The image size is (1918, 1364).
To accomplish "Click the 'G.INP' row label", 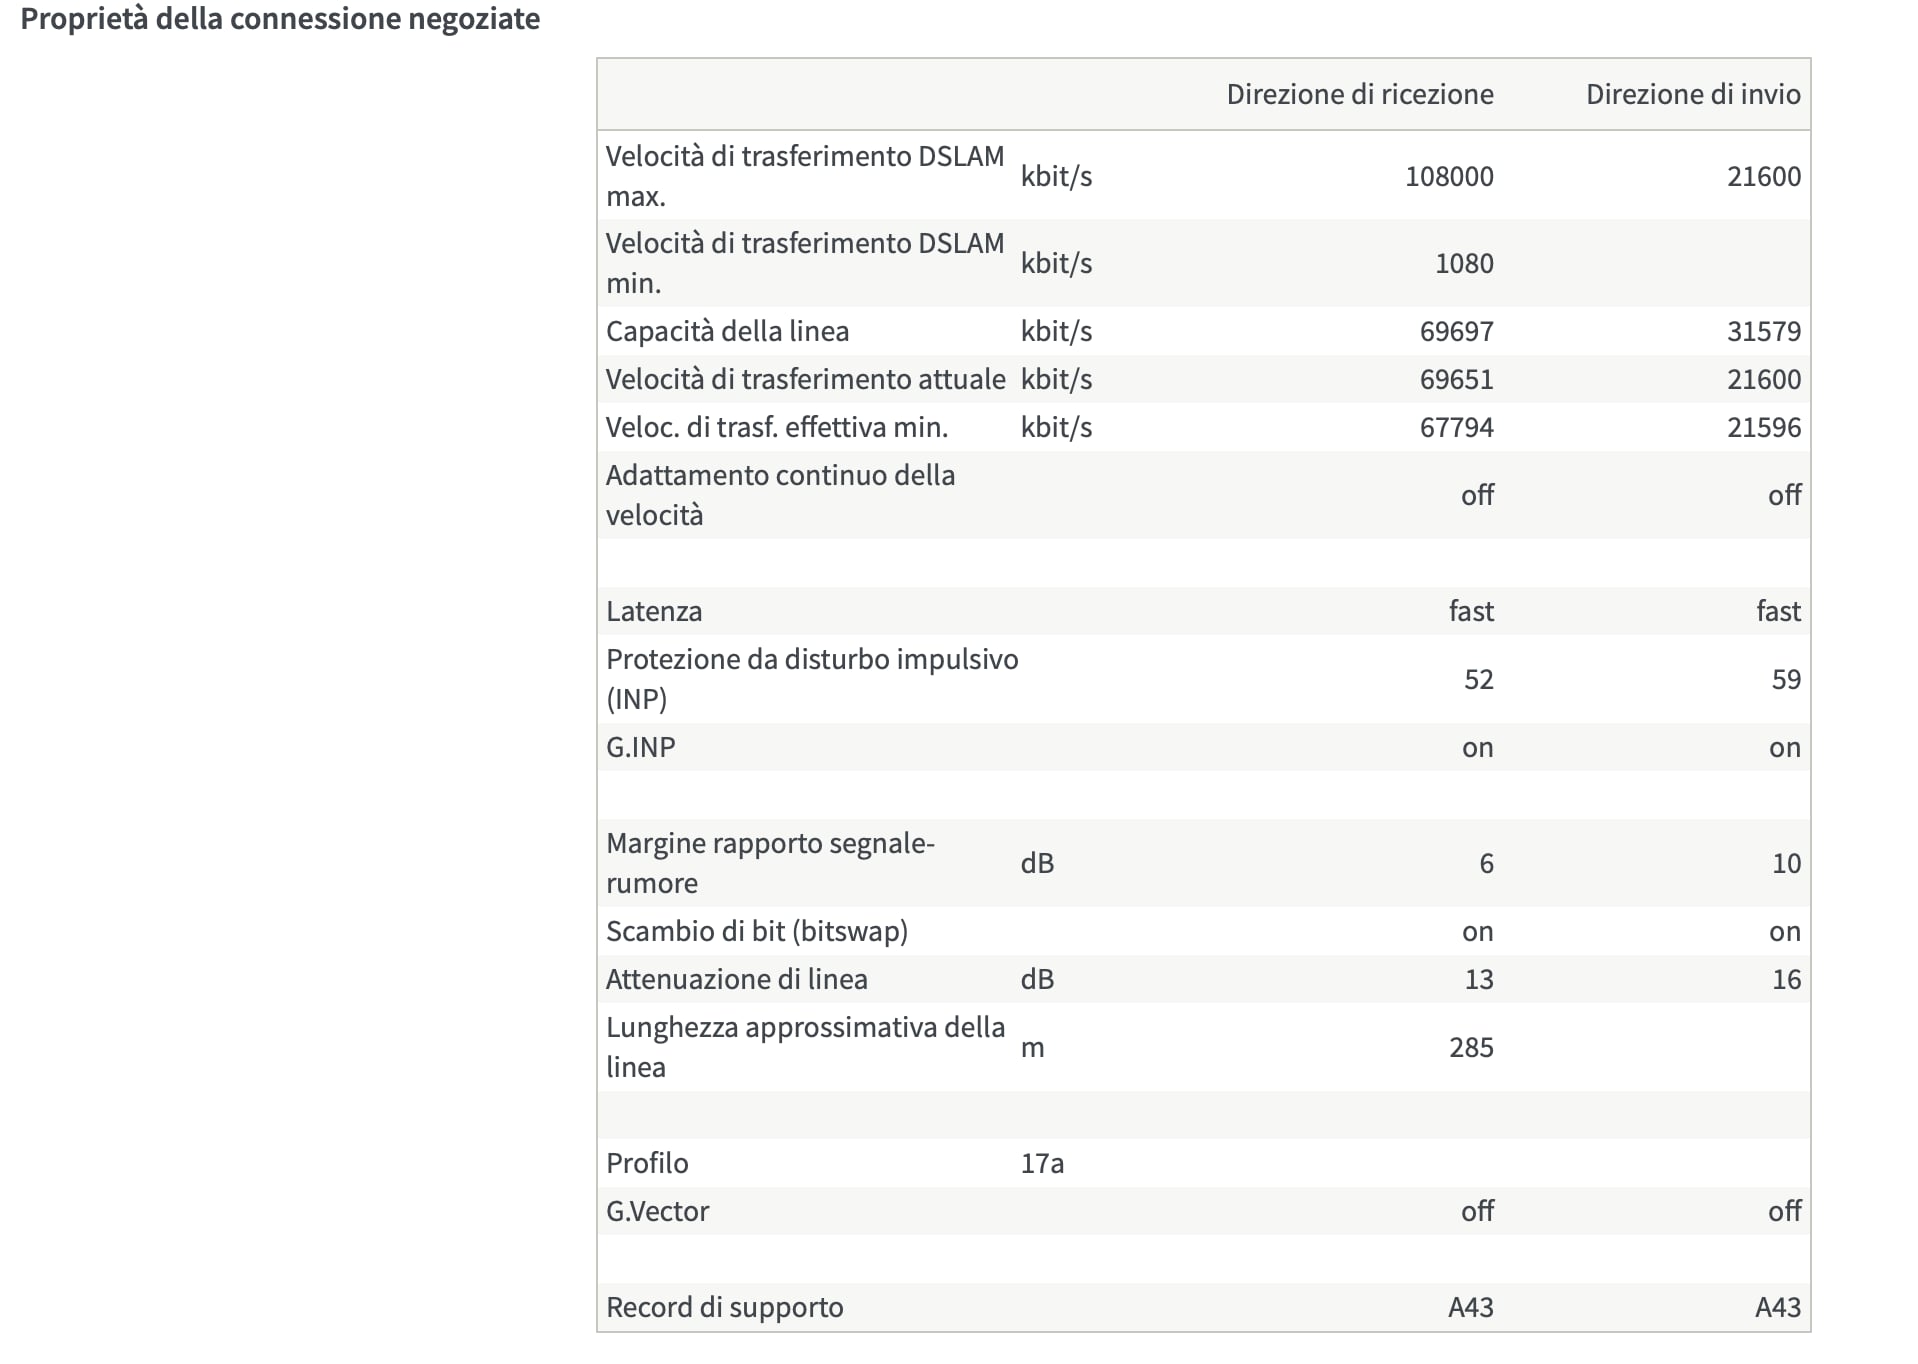I will pyautogui.click(x=640, y=747).
